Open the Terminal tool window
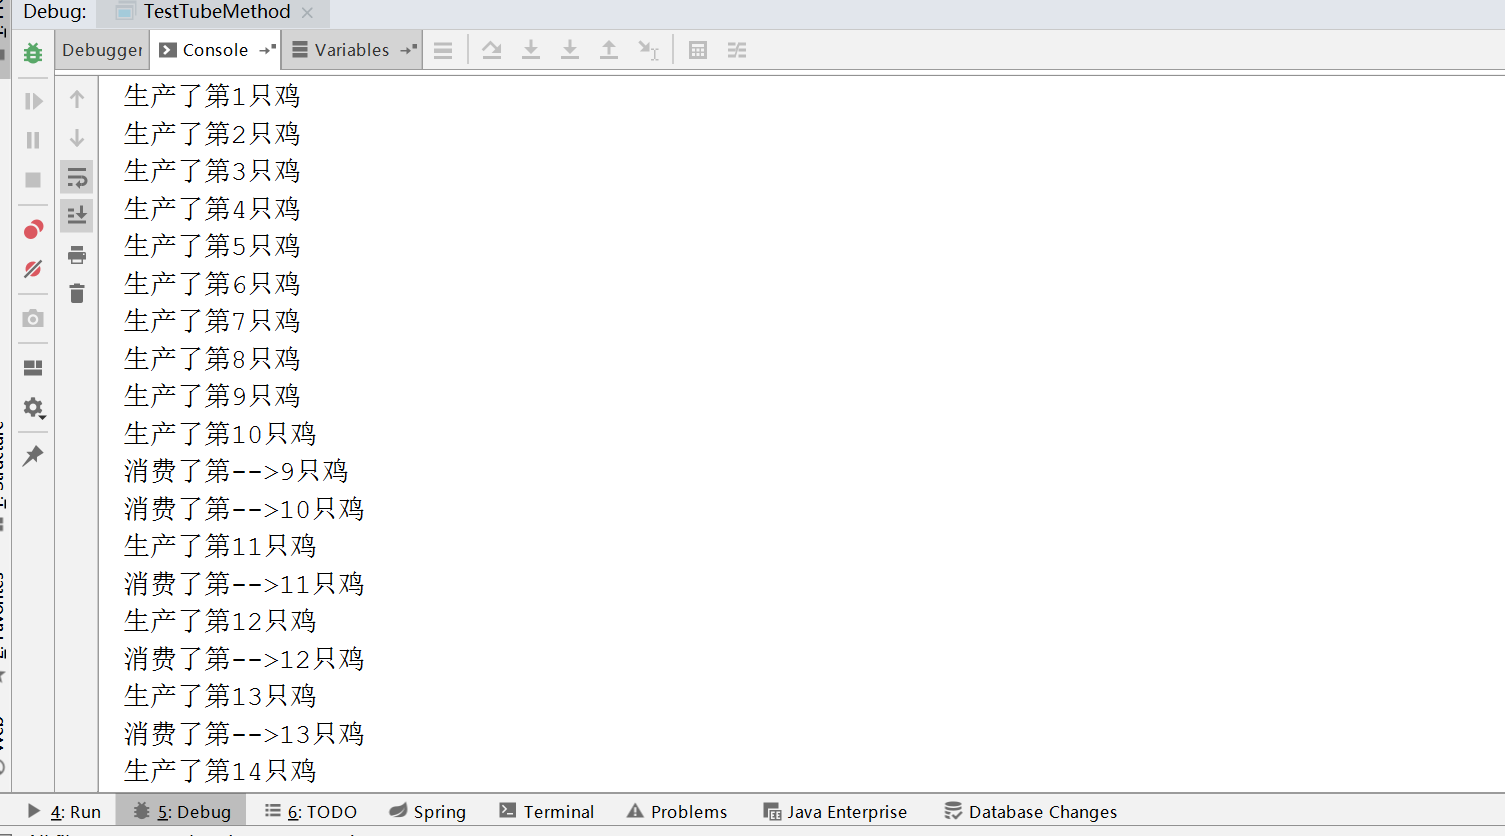This screenshot has height=836, width=1505. (546, 811)
